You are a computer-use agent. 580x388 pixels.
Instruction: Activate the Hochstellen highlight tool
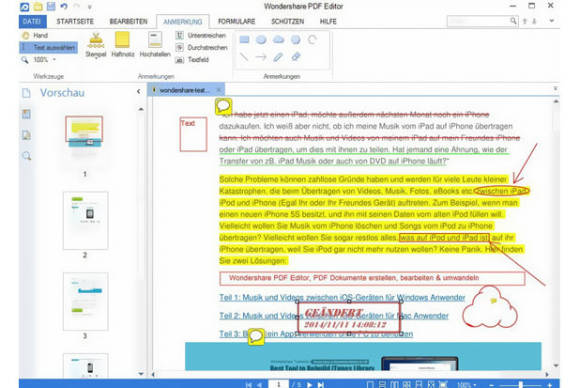click(x=155, y=44)
